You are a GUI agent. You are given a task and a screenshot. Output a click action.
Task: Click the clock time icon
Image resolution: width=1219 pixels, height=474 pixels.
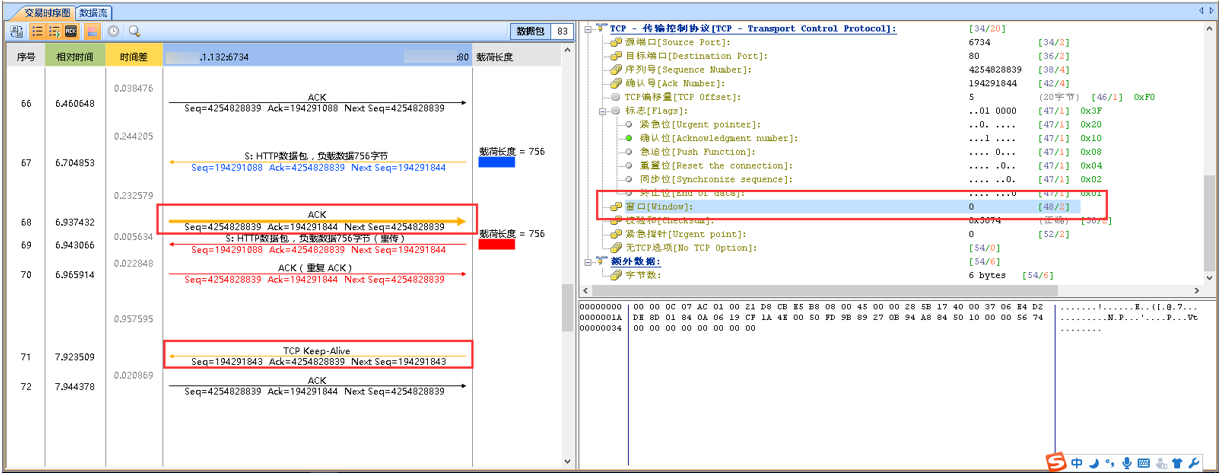click(113, 32)
